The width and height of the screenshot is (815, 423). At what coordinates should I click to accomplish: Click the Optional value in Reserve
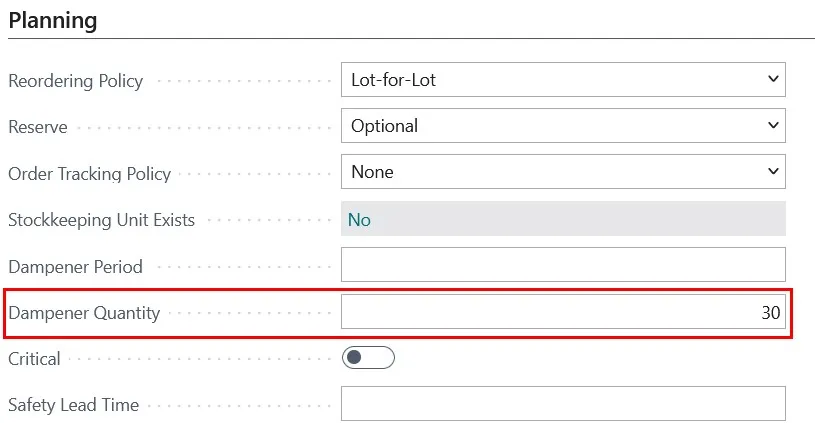click(384, 126)
